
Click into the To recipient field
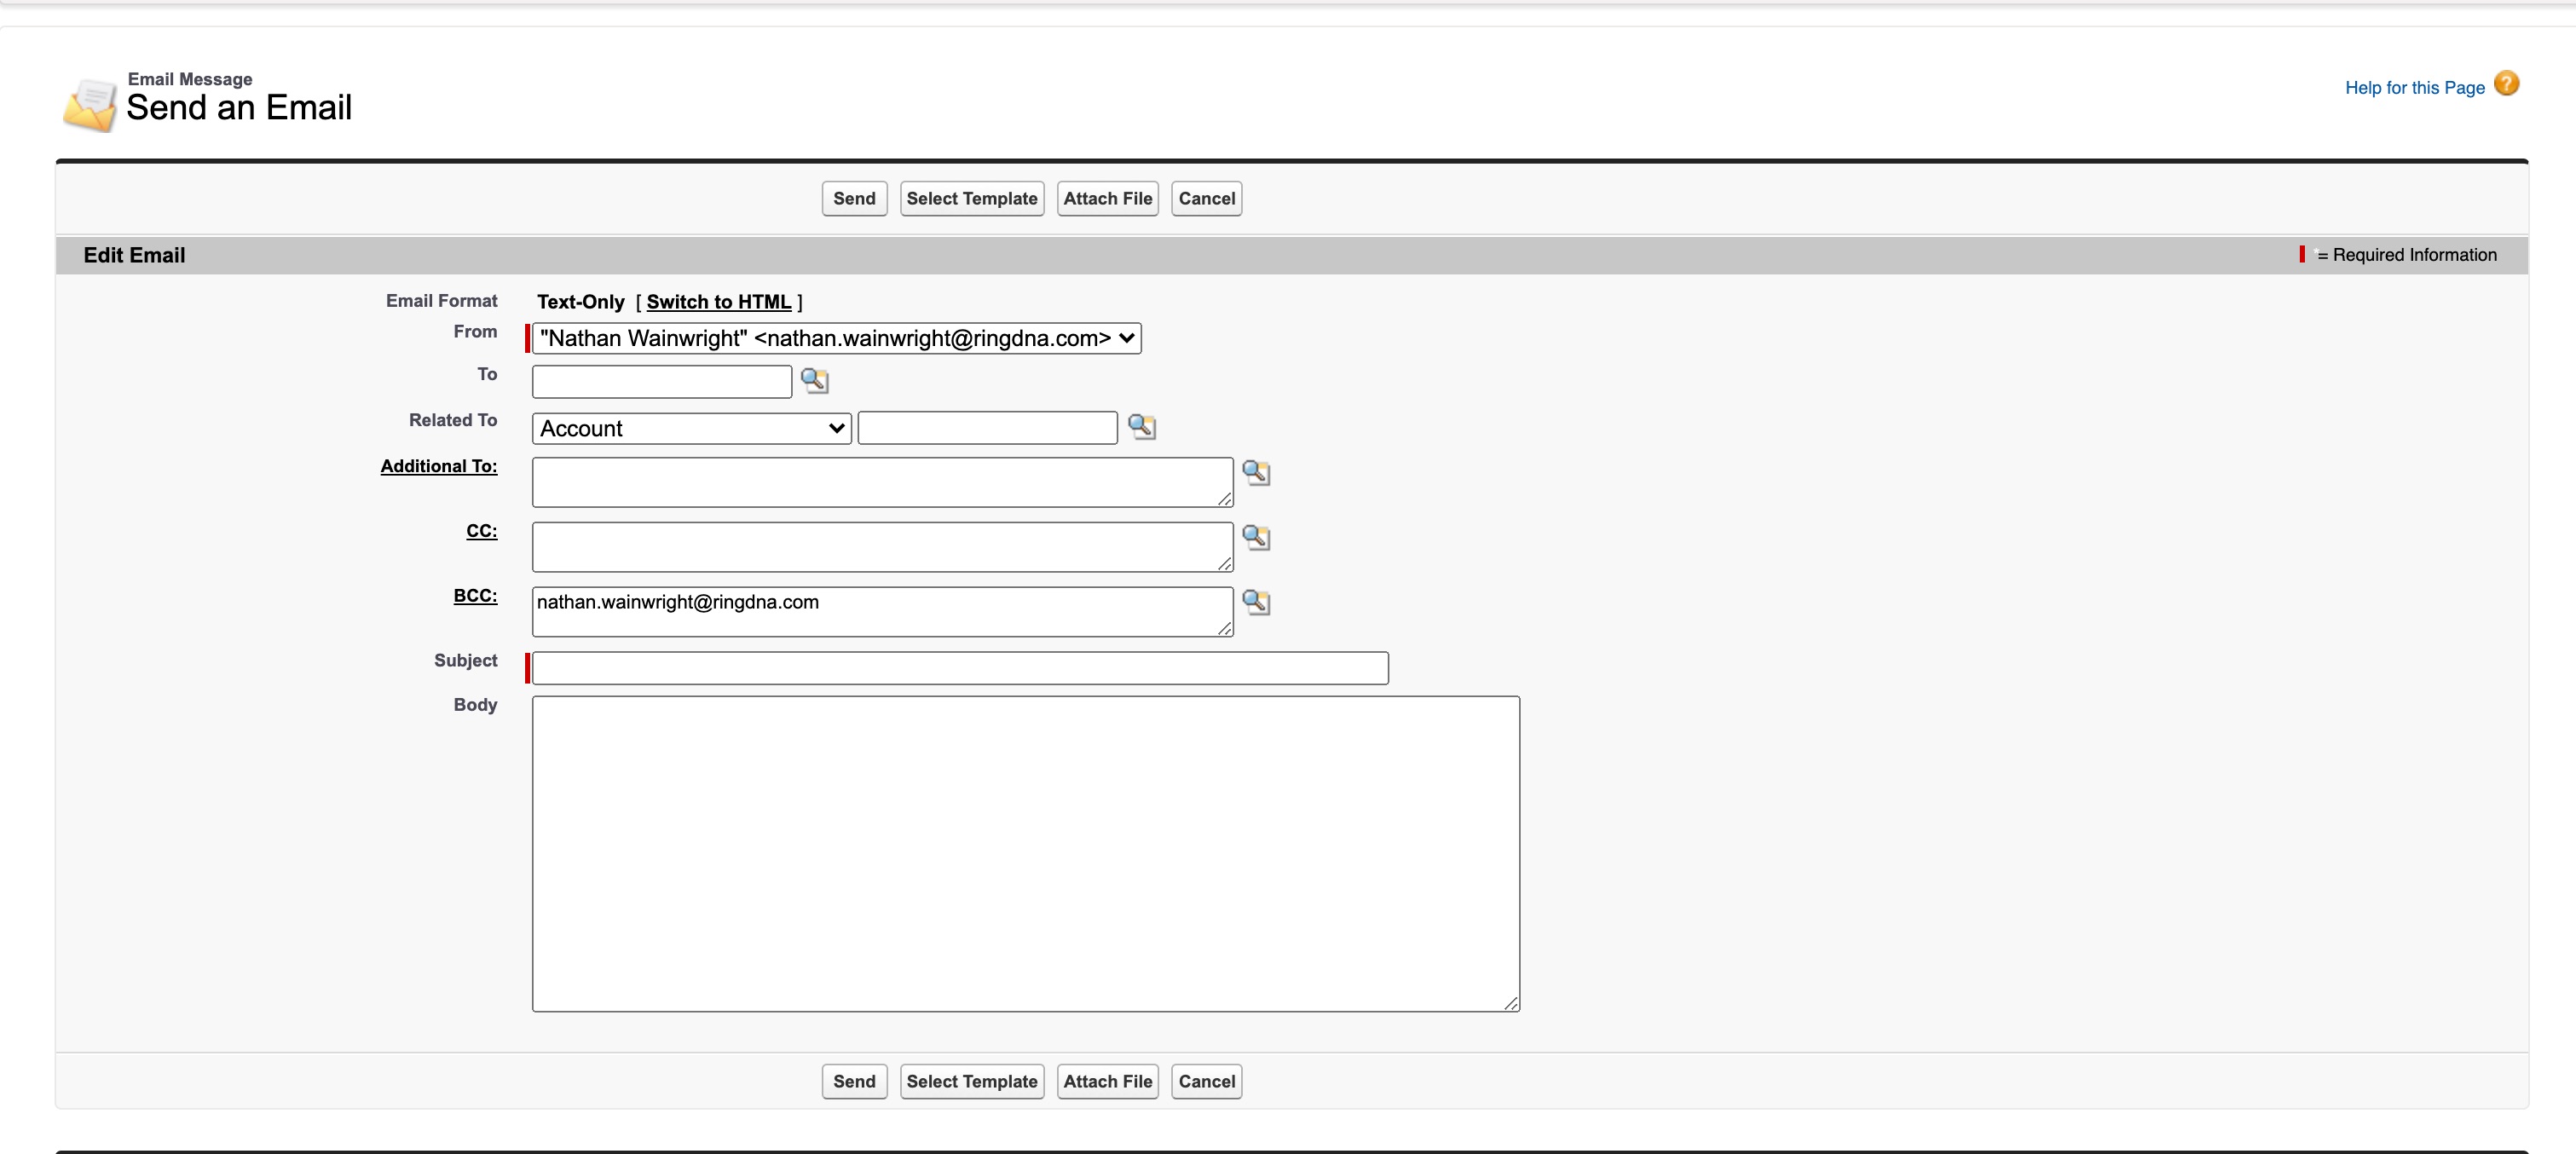[x=661, y=382]
